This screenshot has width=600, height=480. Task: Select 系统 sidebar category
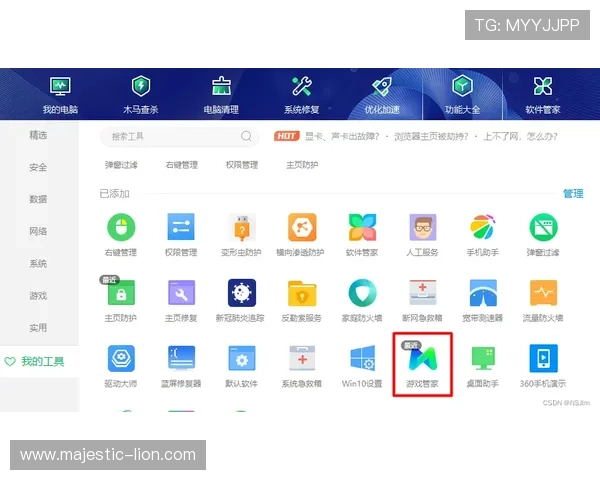point(38,263)
